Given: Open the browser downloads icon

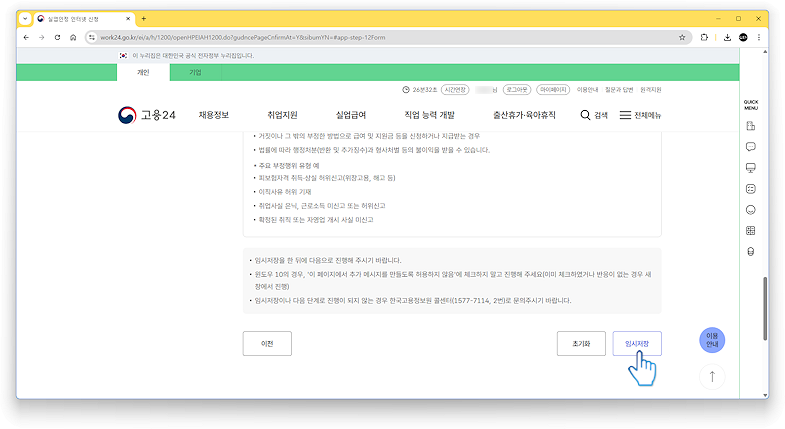Looking at the screenshot, I should click(x=727, y=38).
